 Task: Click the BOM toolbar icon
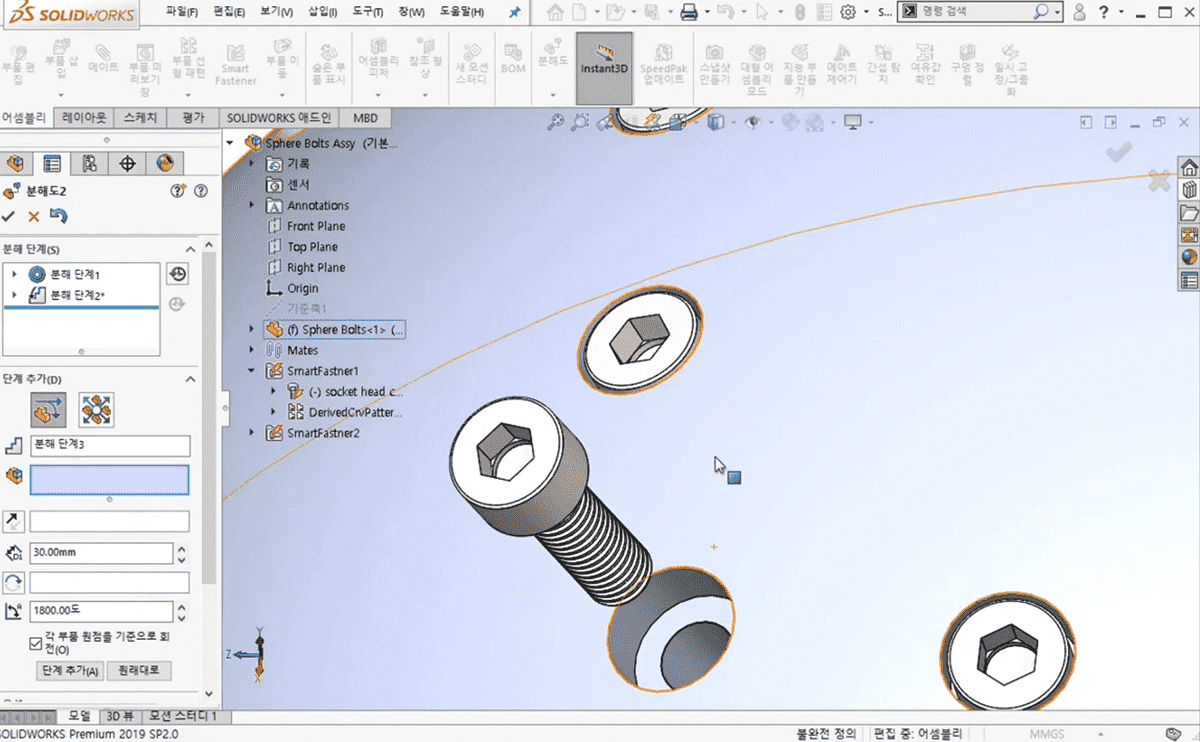(x=513, y=58)
